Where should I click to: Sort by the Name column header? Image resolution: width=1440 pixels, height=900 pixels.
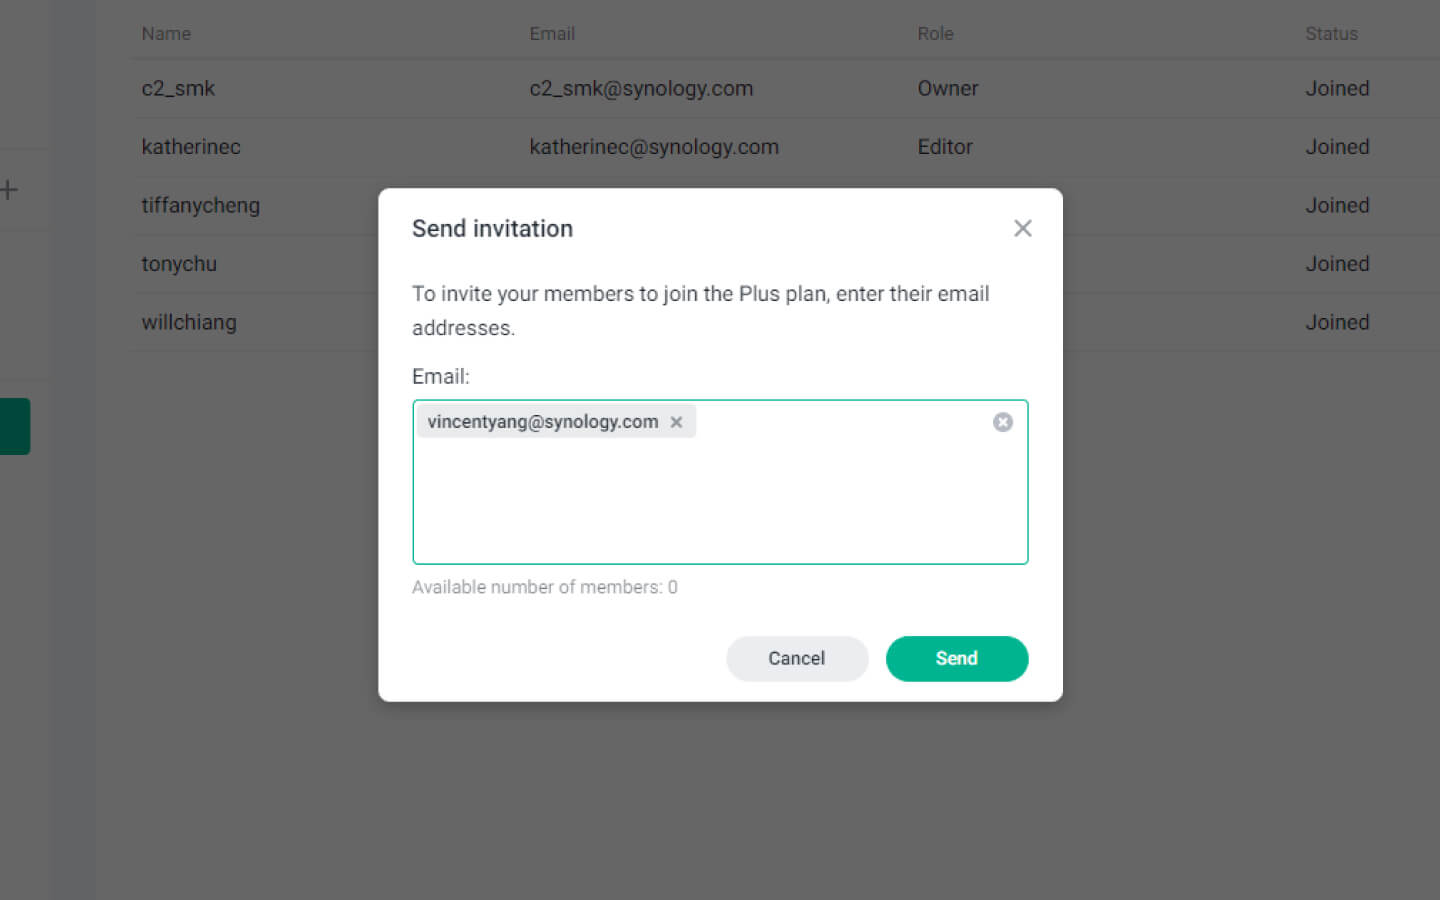coord(166,34)
